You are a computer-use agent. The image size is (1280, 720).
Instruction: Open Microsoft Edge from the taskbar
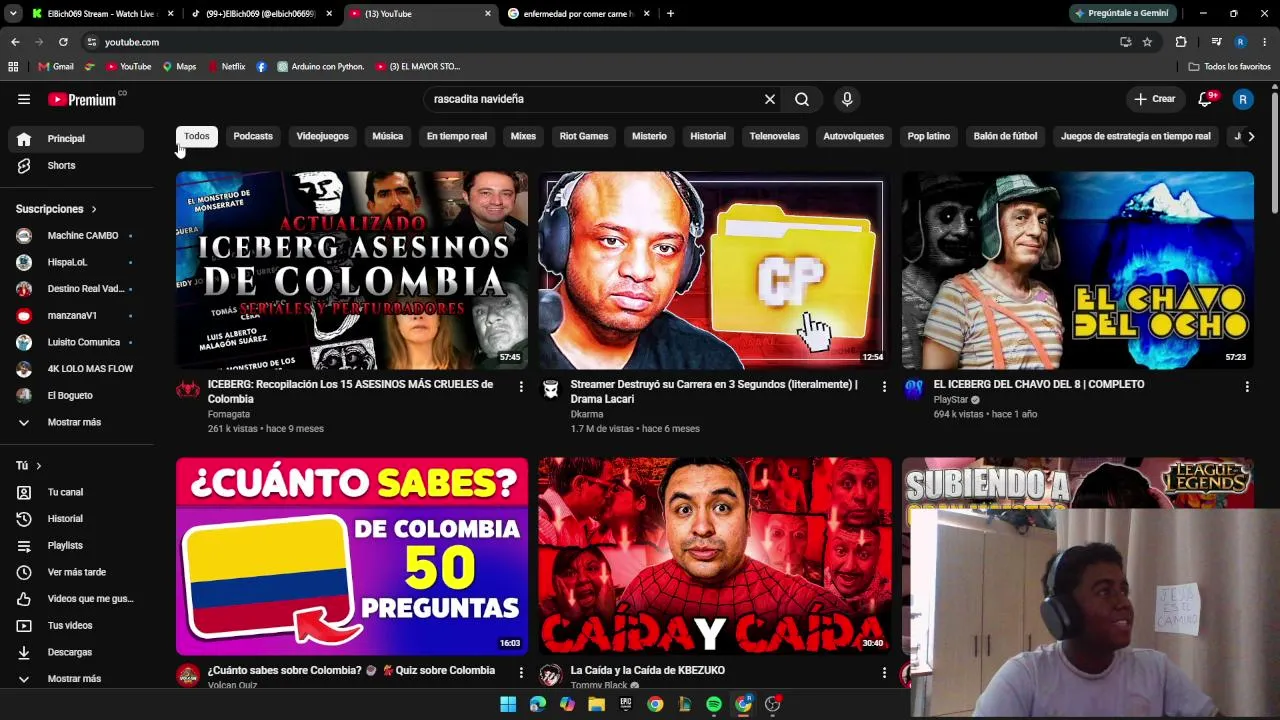538,704
